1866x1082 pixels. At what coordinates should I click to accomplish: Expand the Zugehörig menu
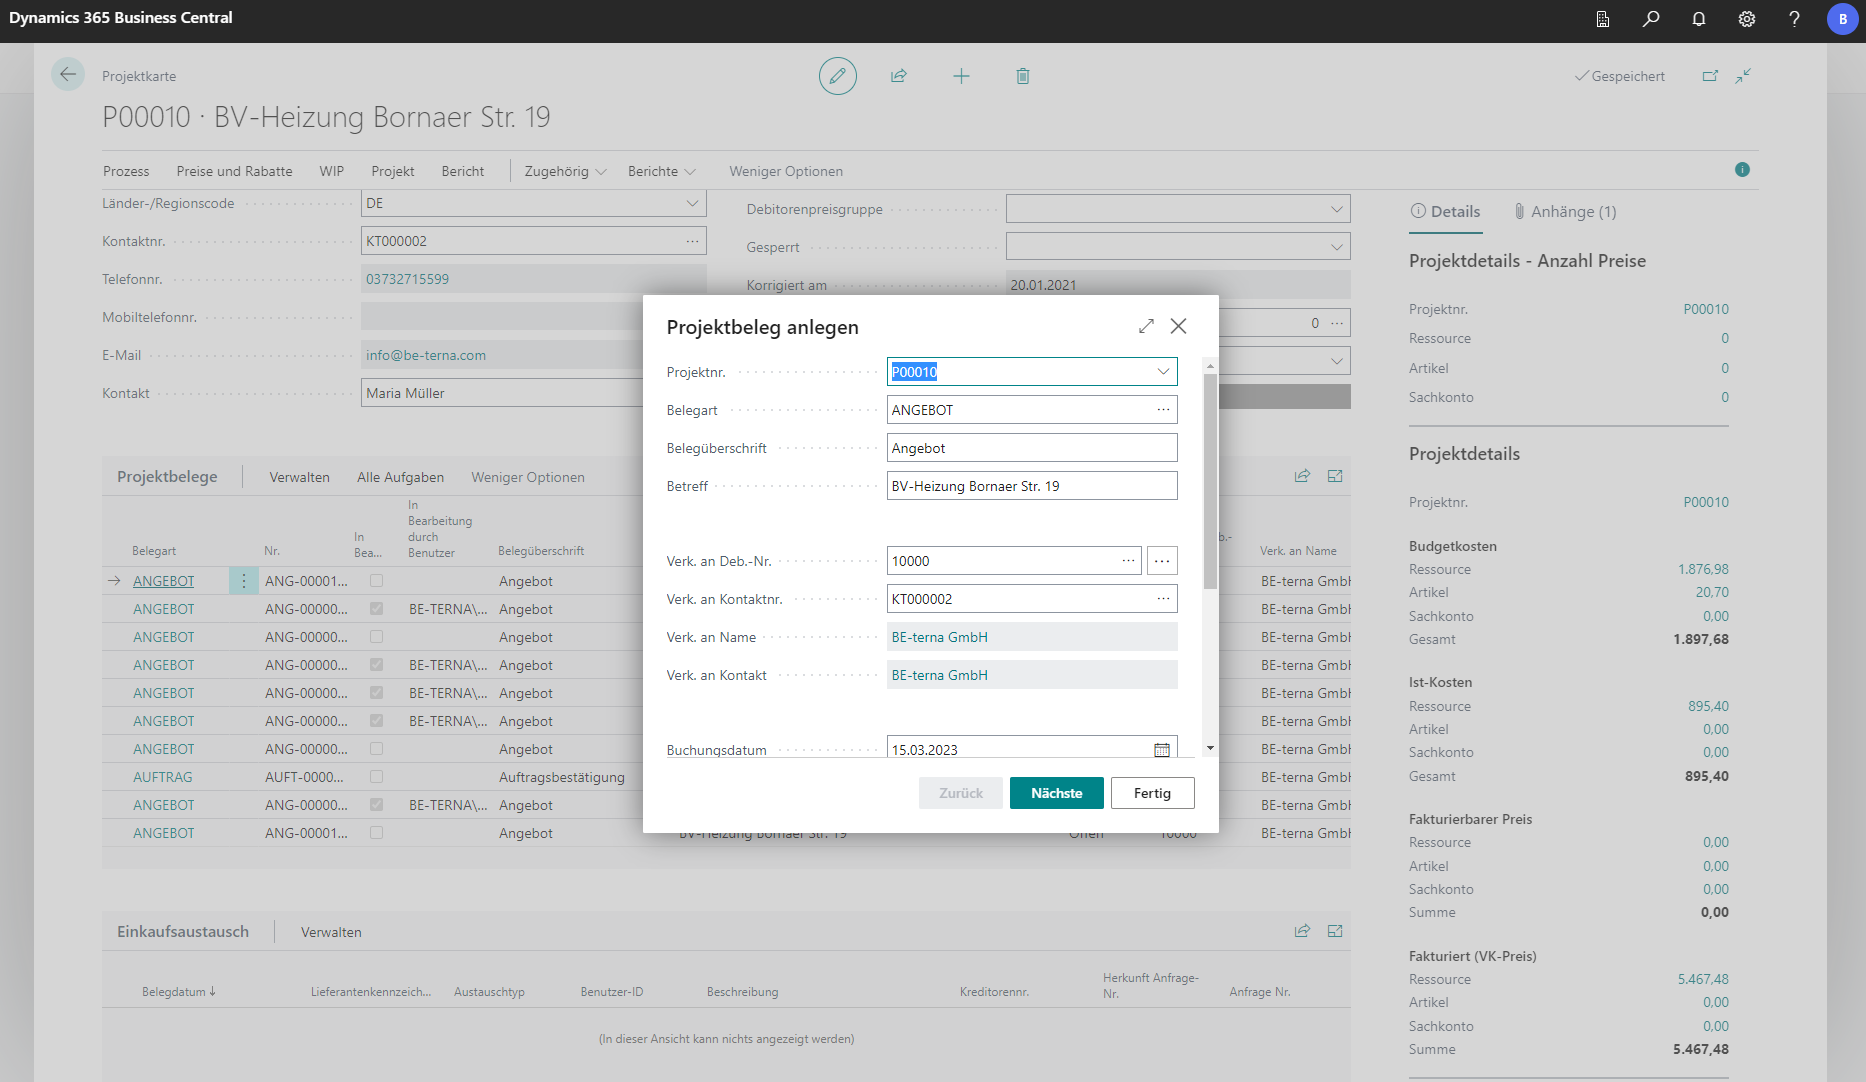pos(565,172)
